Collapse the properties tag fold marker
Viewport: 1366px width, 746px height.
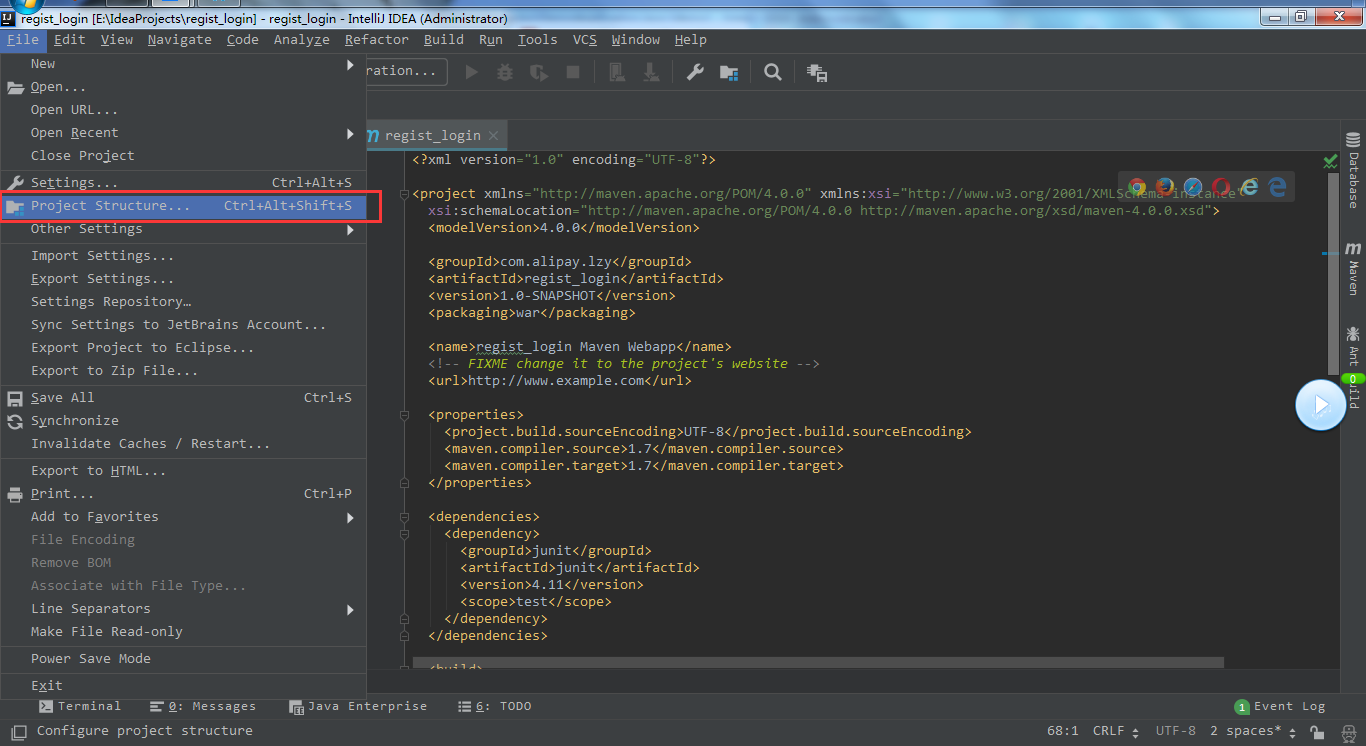point(404,414)
